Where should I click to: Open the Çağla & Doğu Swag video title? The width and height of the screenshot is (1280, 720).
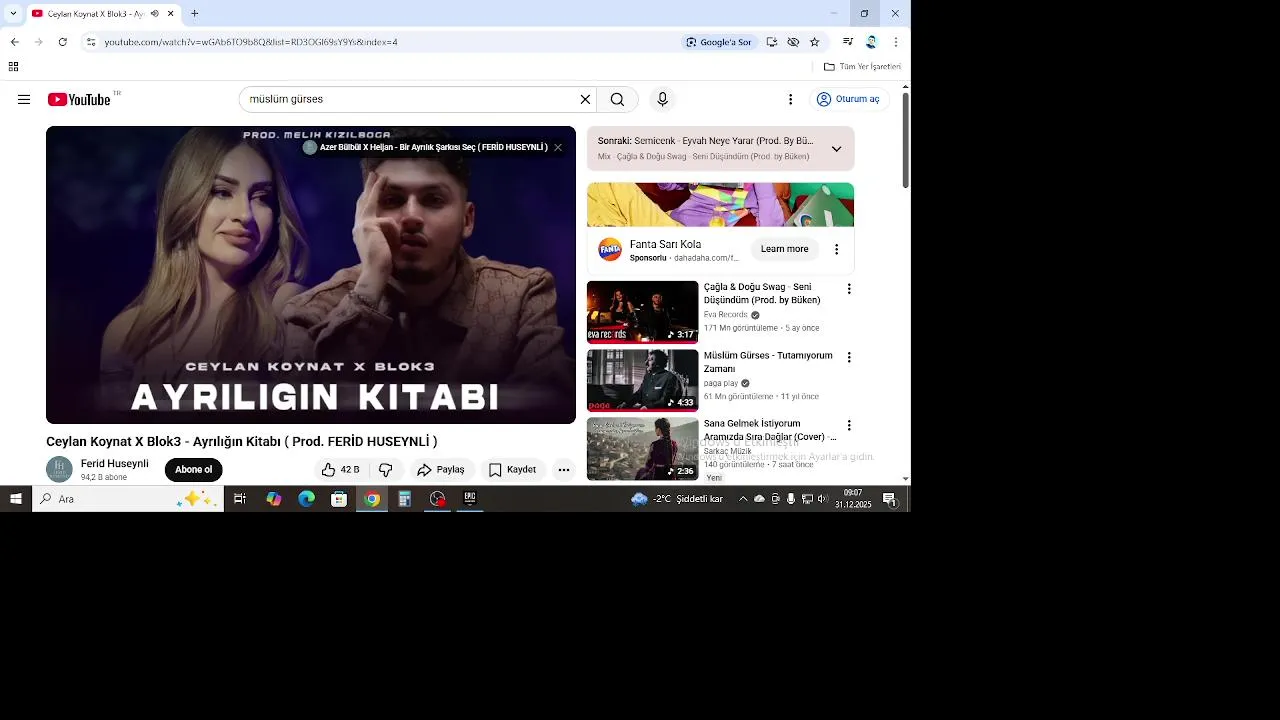762,293
